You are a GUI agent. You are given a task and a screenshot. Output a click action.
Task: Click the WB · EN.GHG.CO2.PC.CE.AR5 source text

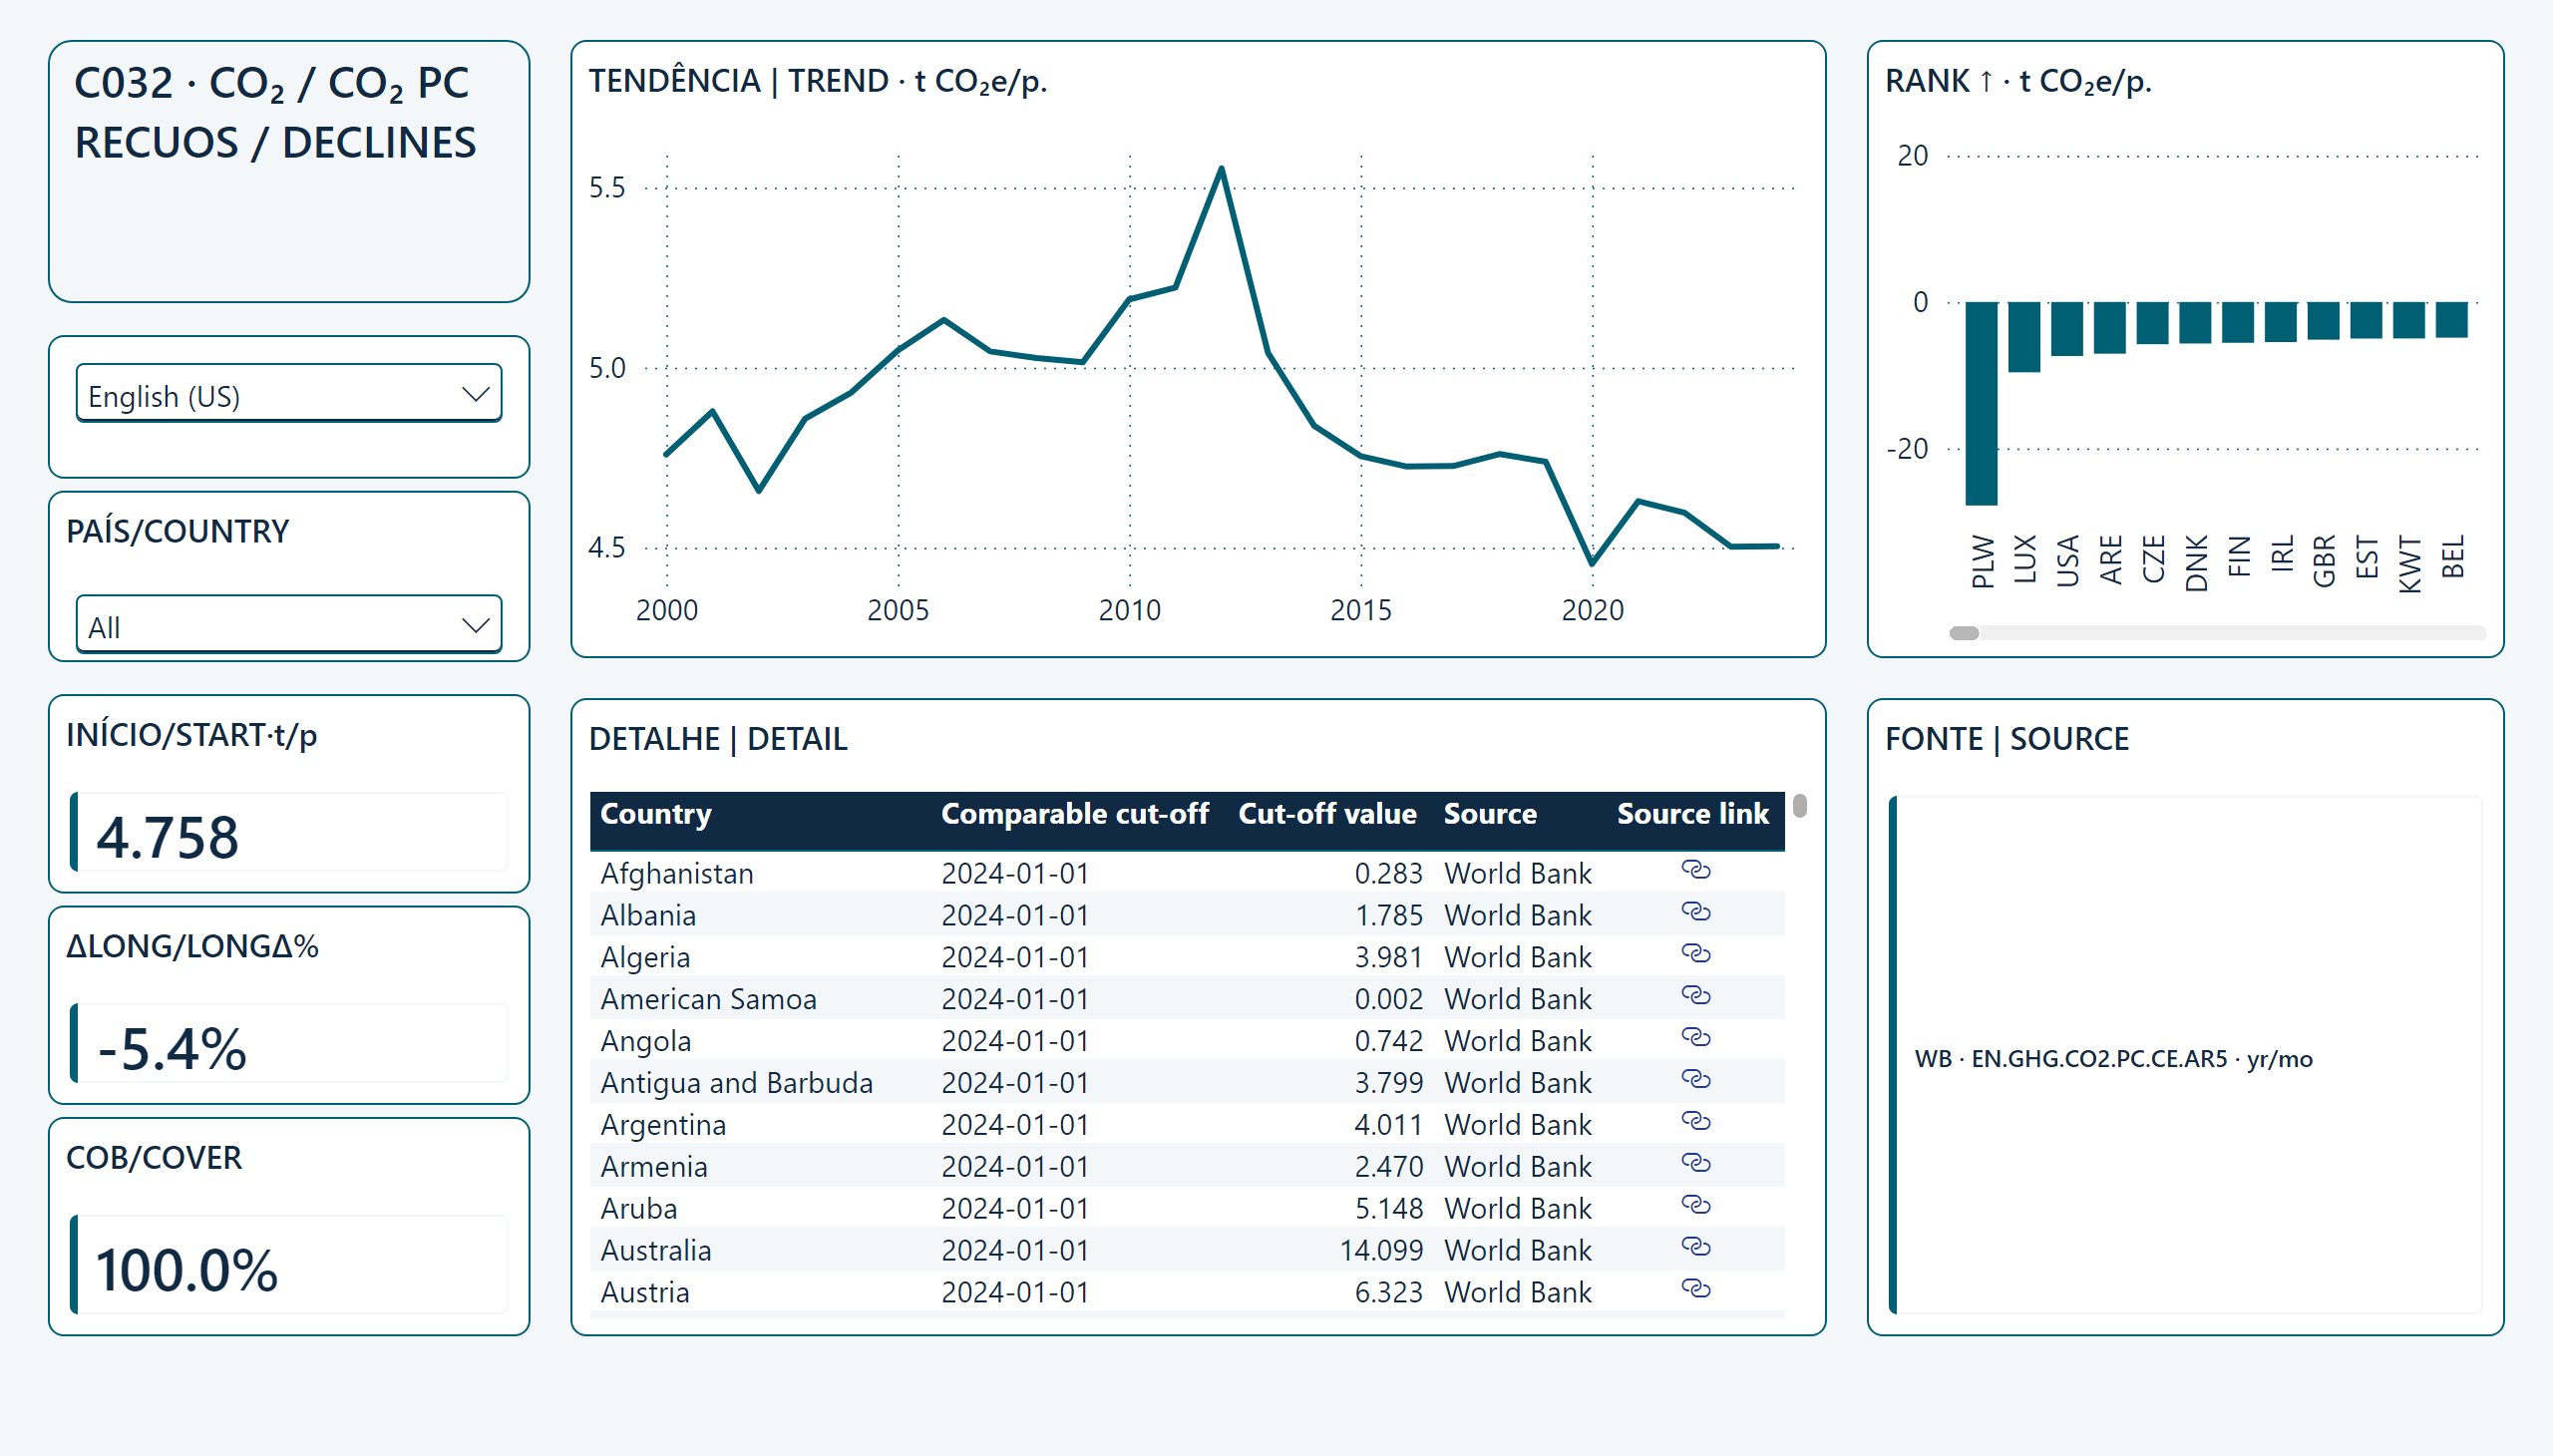coord(2113,1058)
